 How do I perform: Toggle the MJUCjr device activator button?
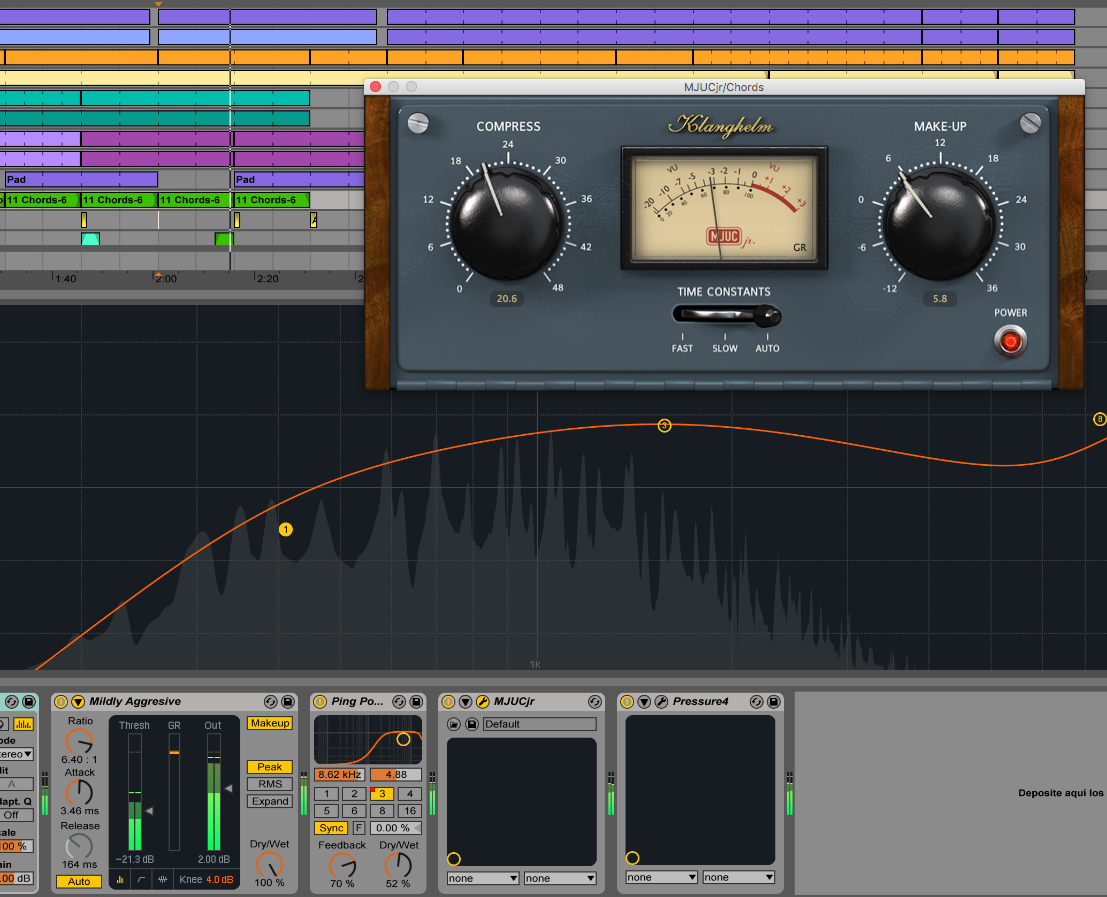[448, 702]
